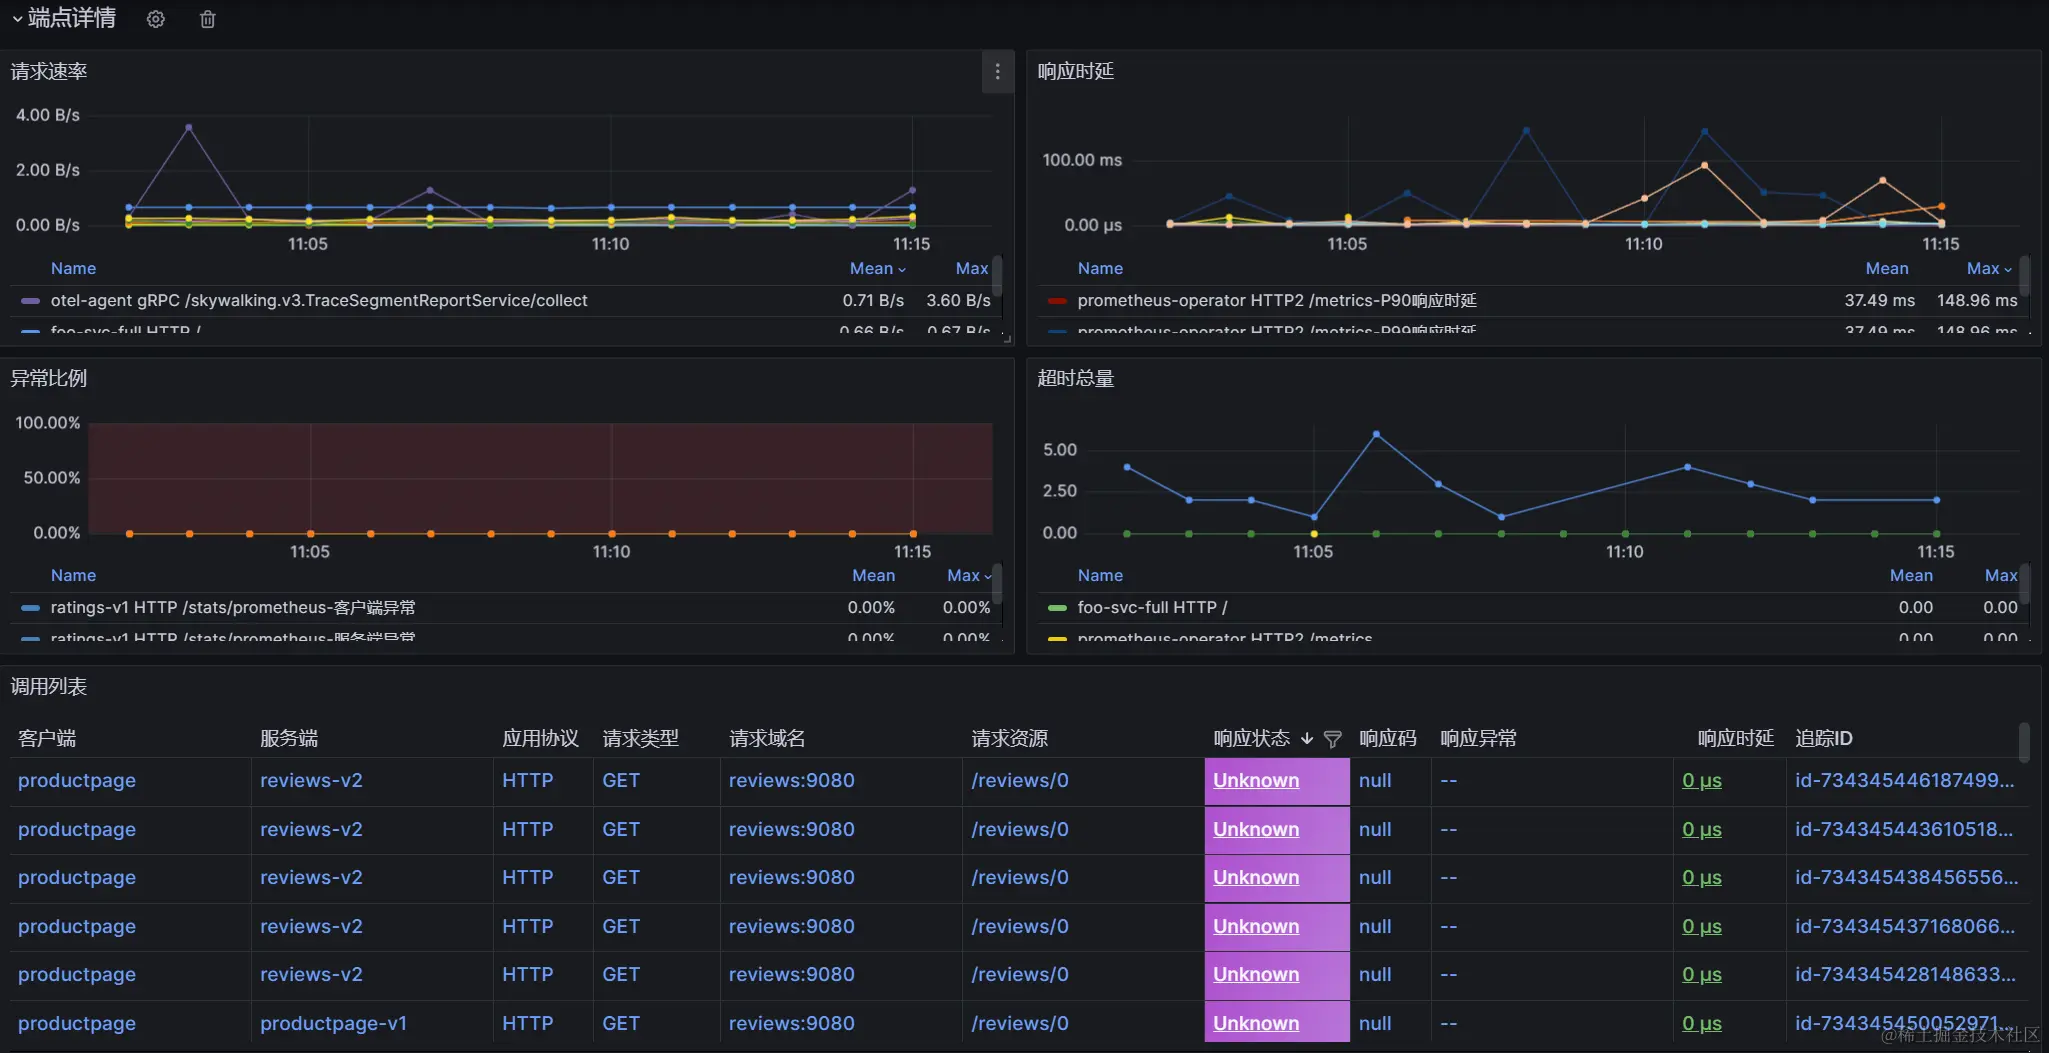2049x1053 pixels.
Task: Click Mean header in 响应时延 legend
Action: 1886,268
